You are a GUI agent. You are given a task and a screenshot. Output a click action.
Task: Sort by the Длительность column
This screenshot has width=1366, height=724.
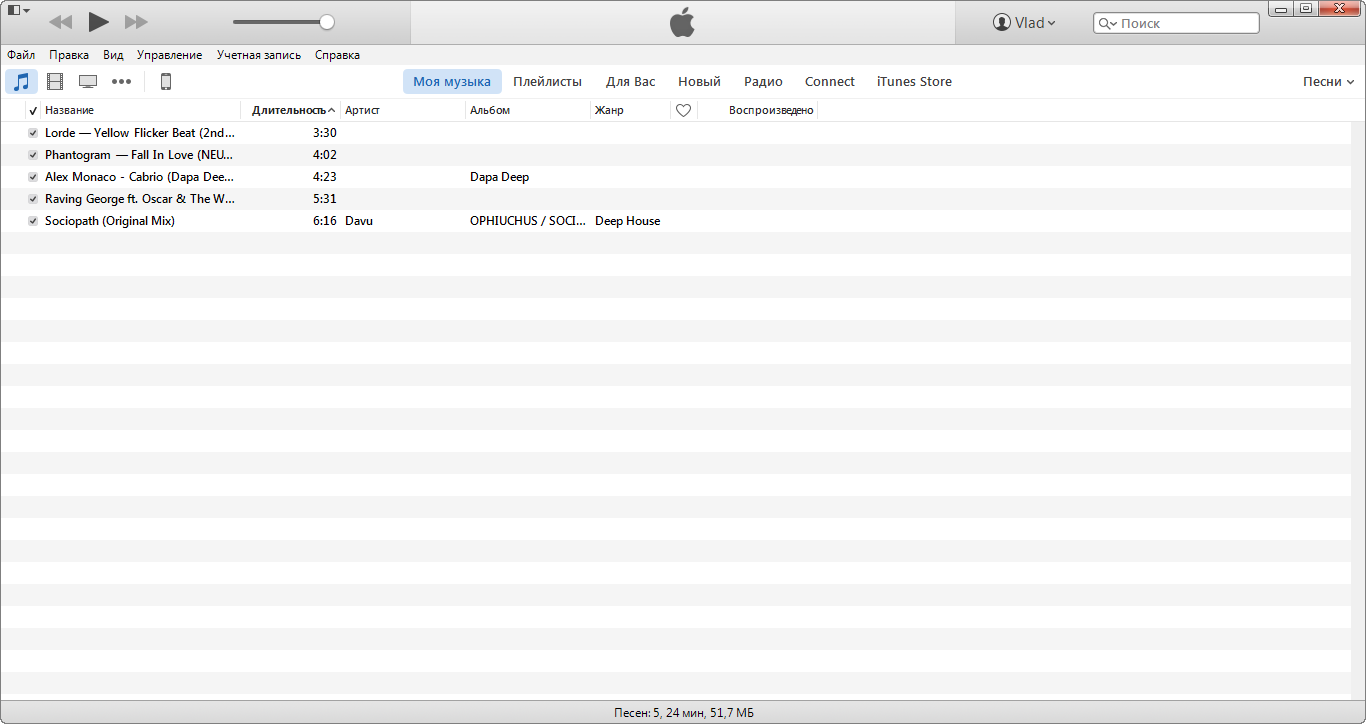(291, 110)
